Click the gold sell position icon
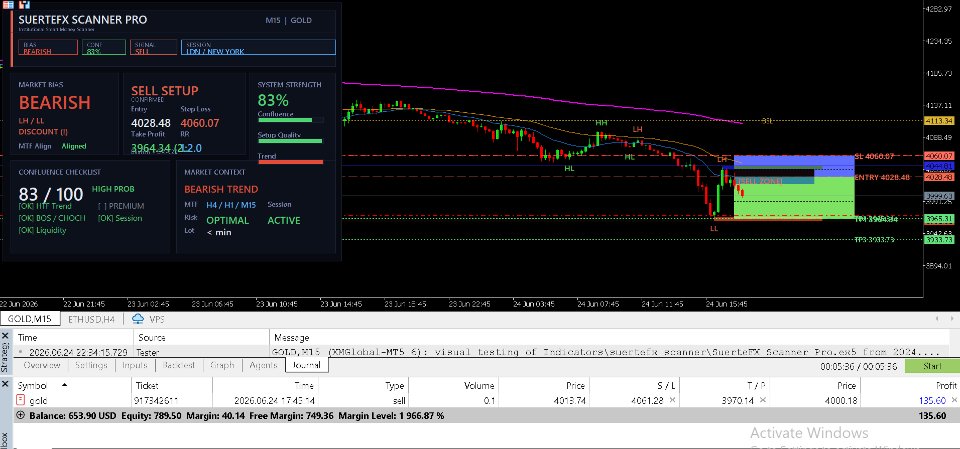960x449 pixels. [x=21, y=401]
